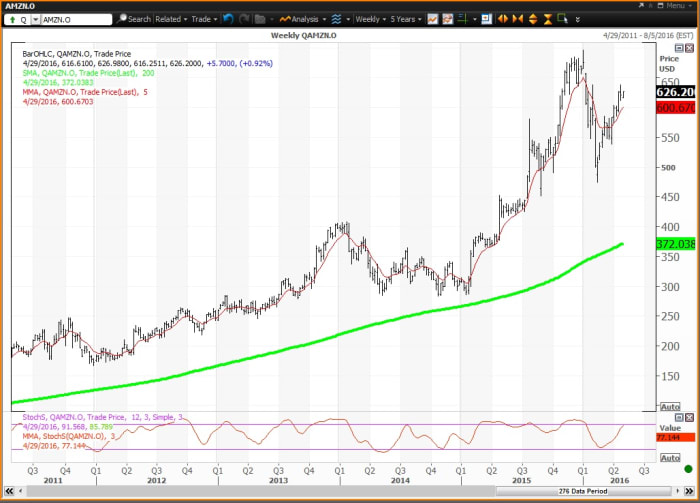The image size is (700, 503).
Task: Open the 5 Years range dropdown
Action: click(405, 19)
